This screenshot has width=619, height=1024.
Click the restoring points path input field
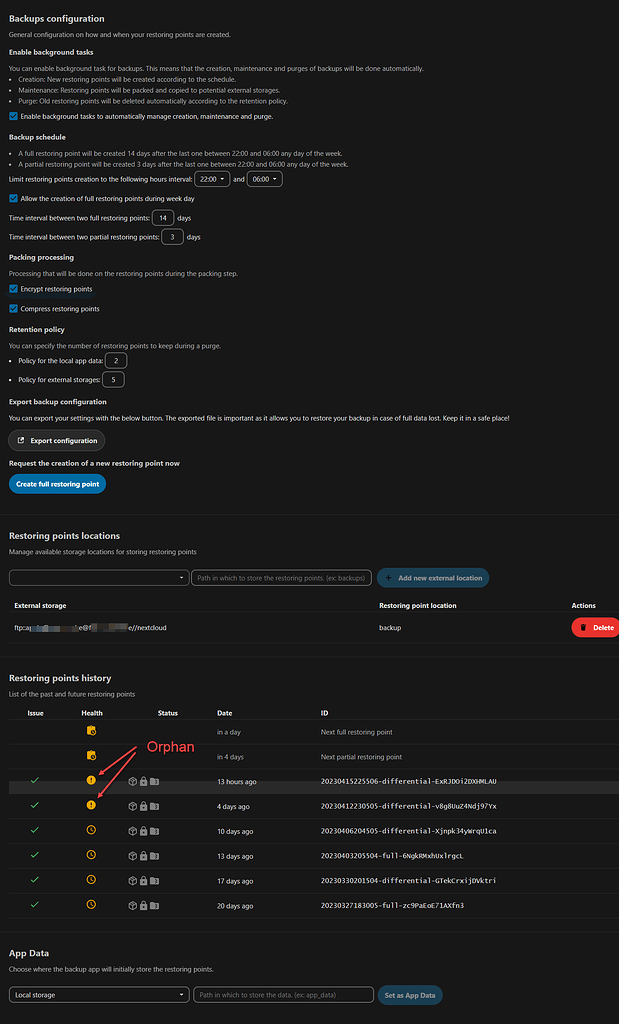[282, 577]
